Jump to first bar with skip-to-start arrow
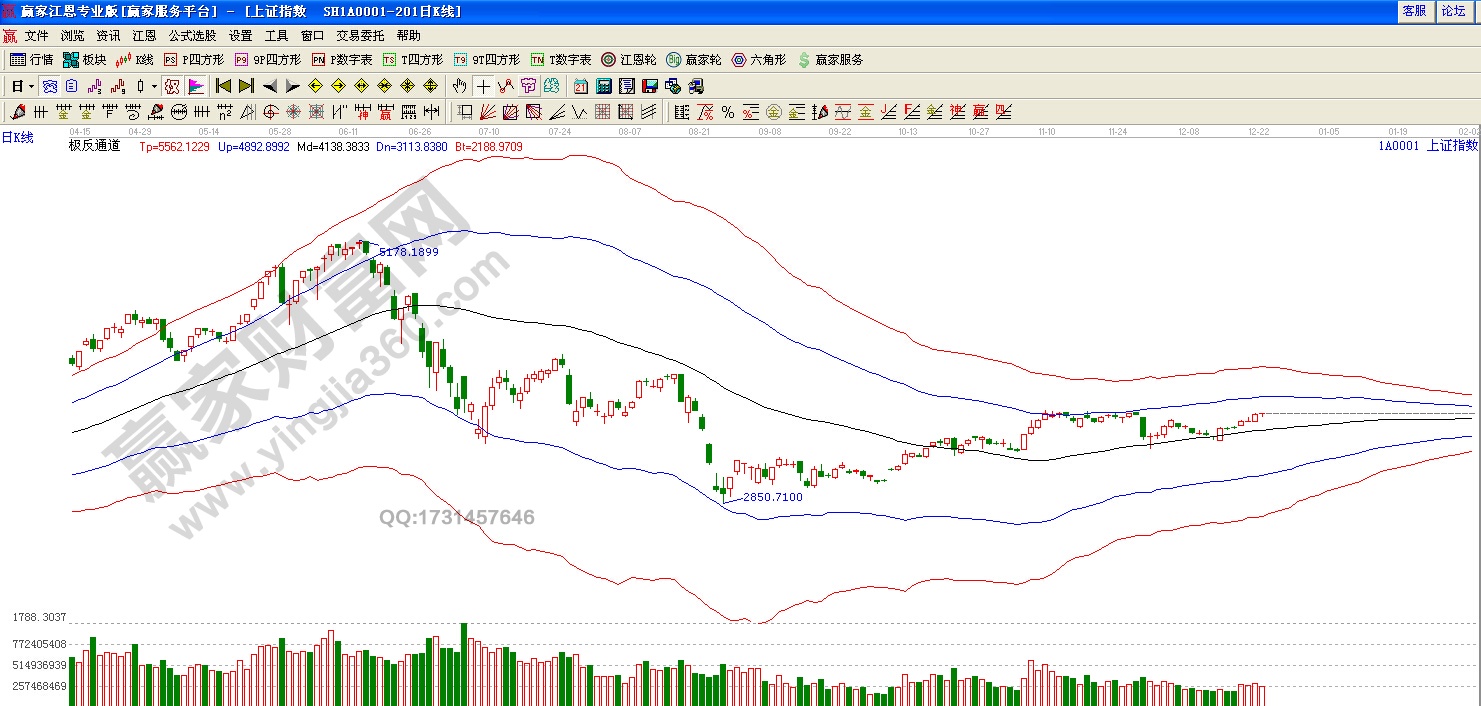The height and width of the screenshot is (706, 1481). click(x=223, y=86)
